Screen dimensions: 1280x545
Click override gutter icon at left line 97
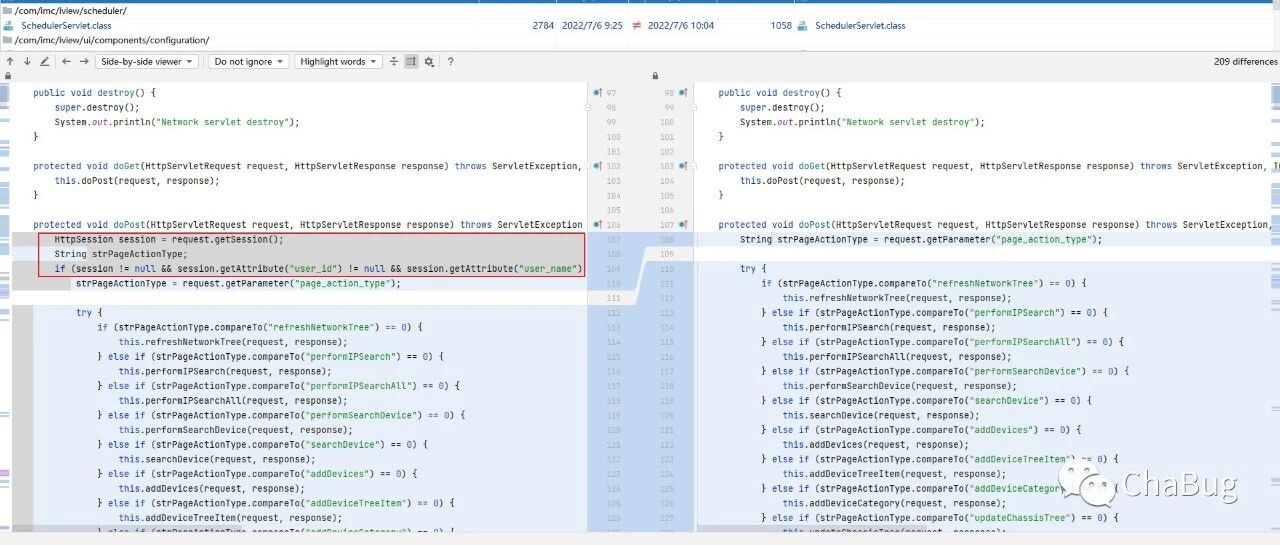pyautogui.click(x=598, y=93)
